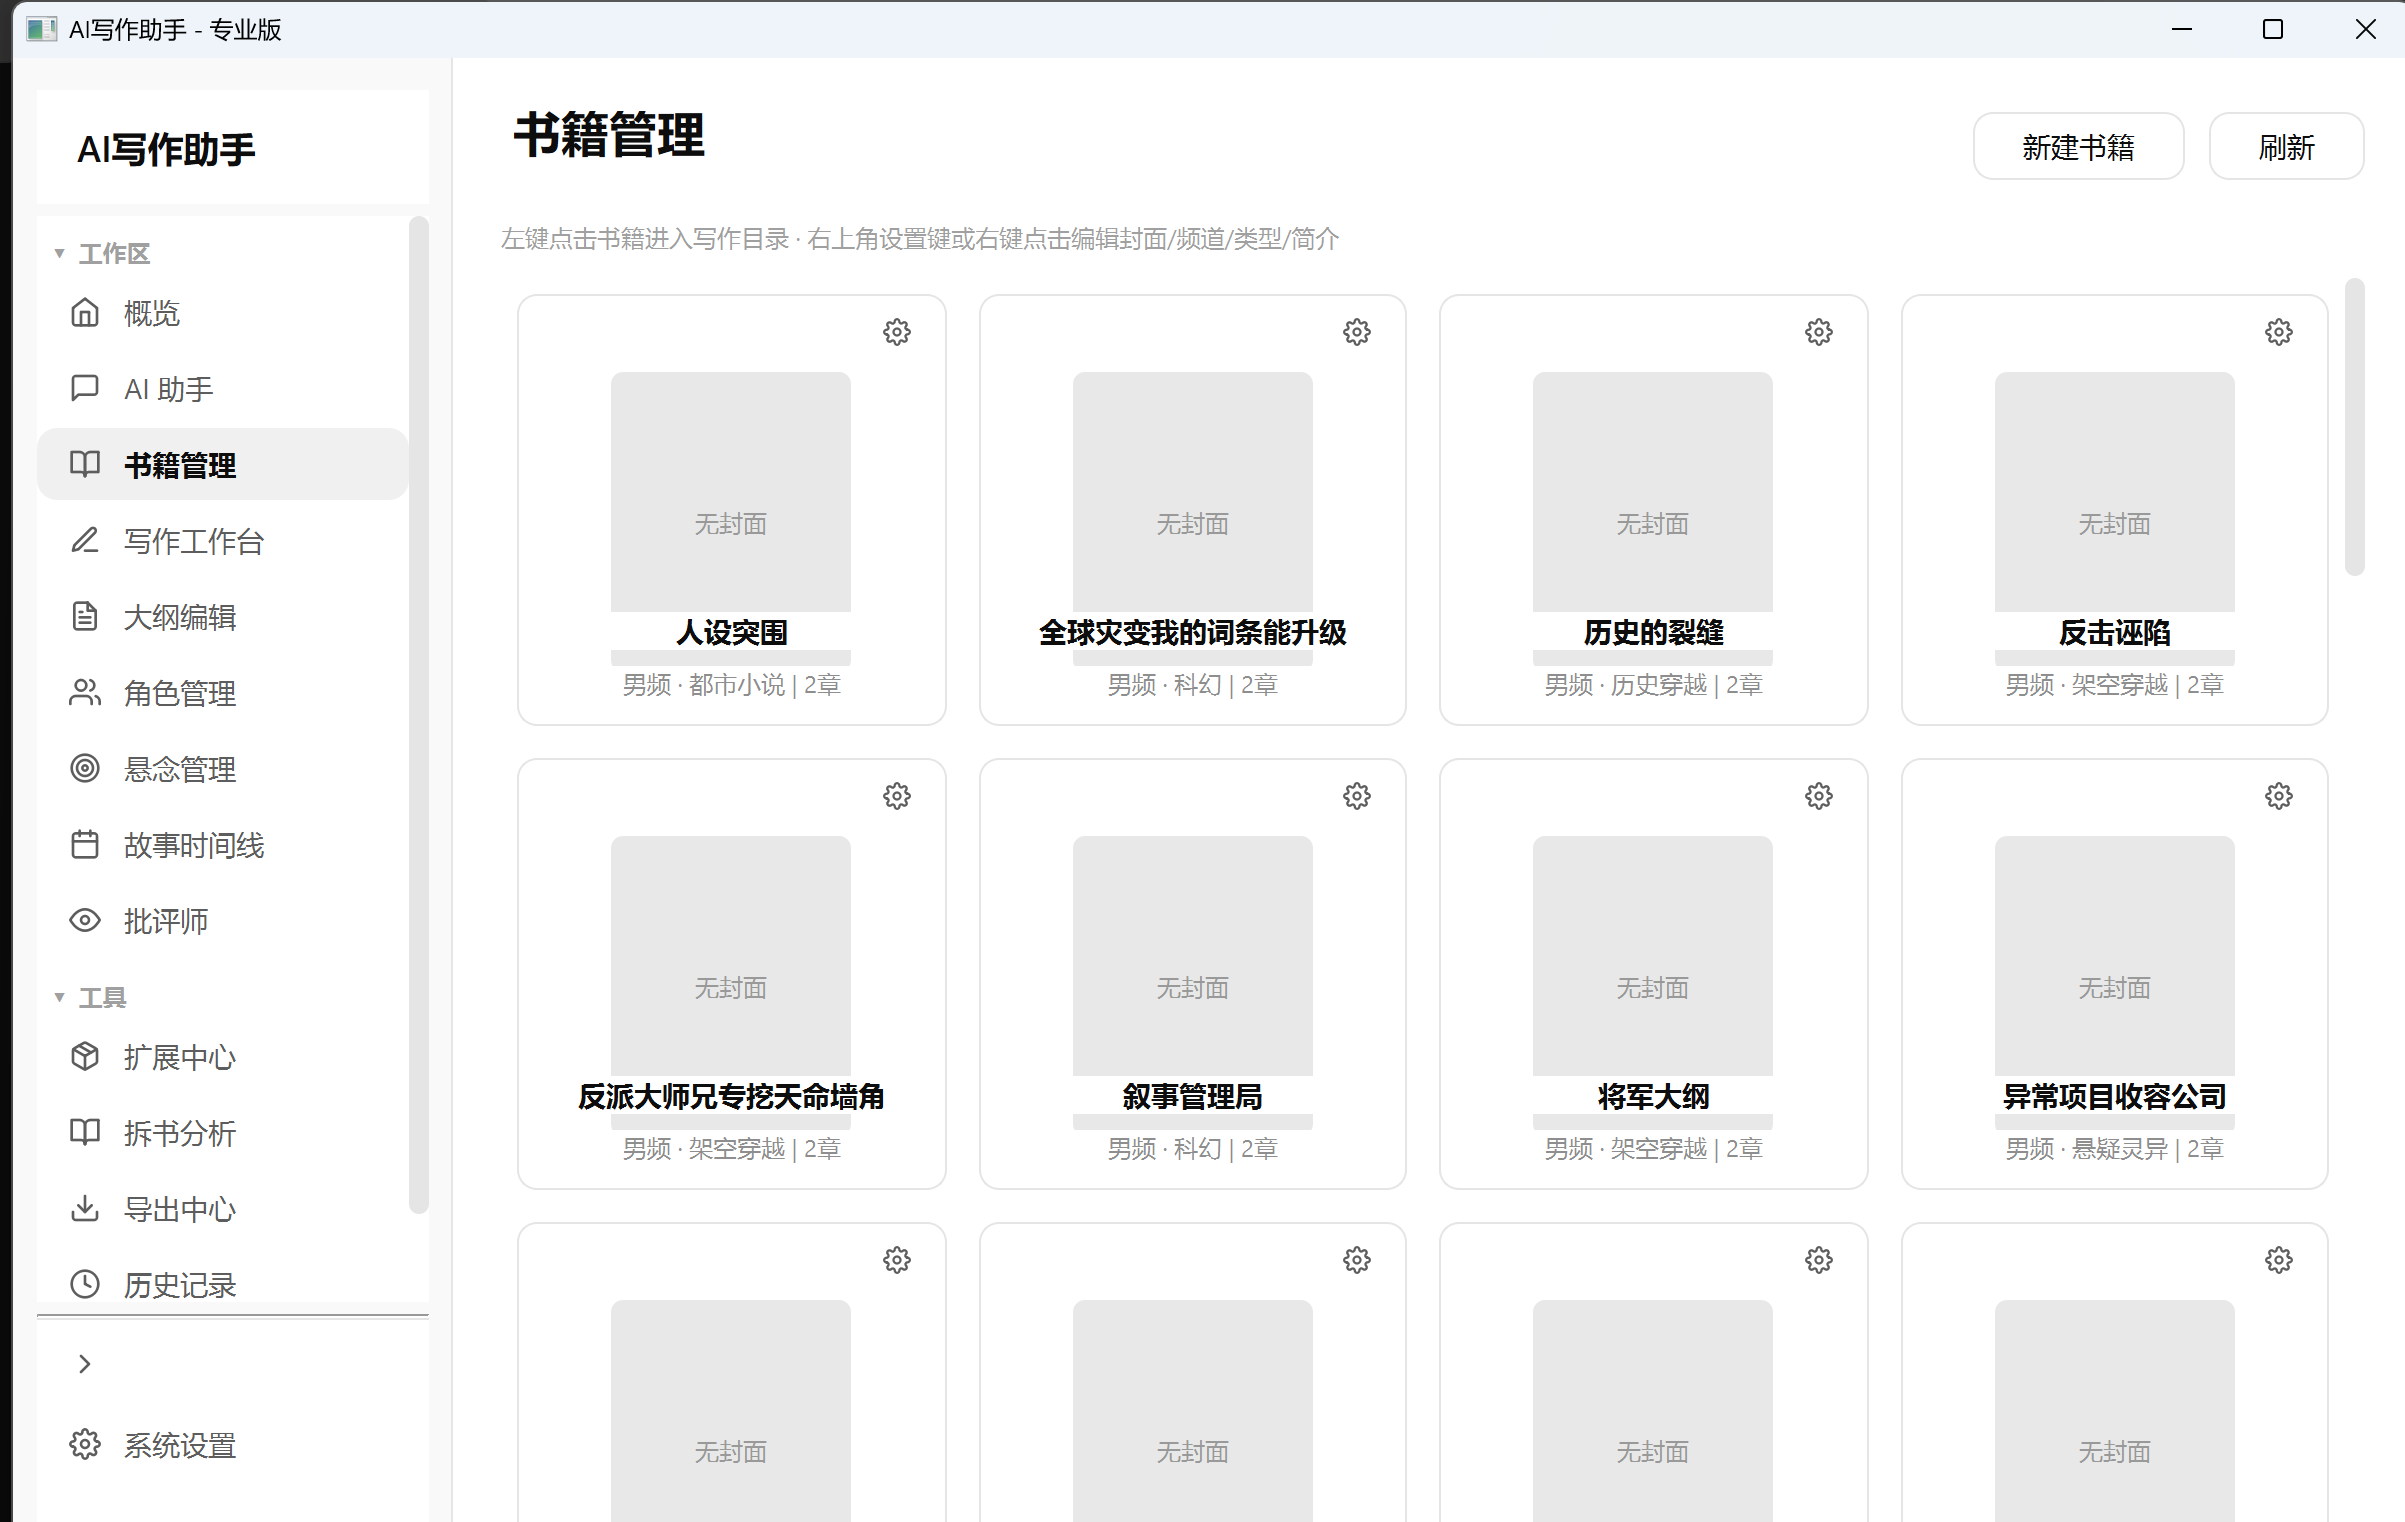Open the 将军大纲 book cover
This screenshot has width=2405, height=1522.
point(1653,956)
